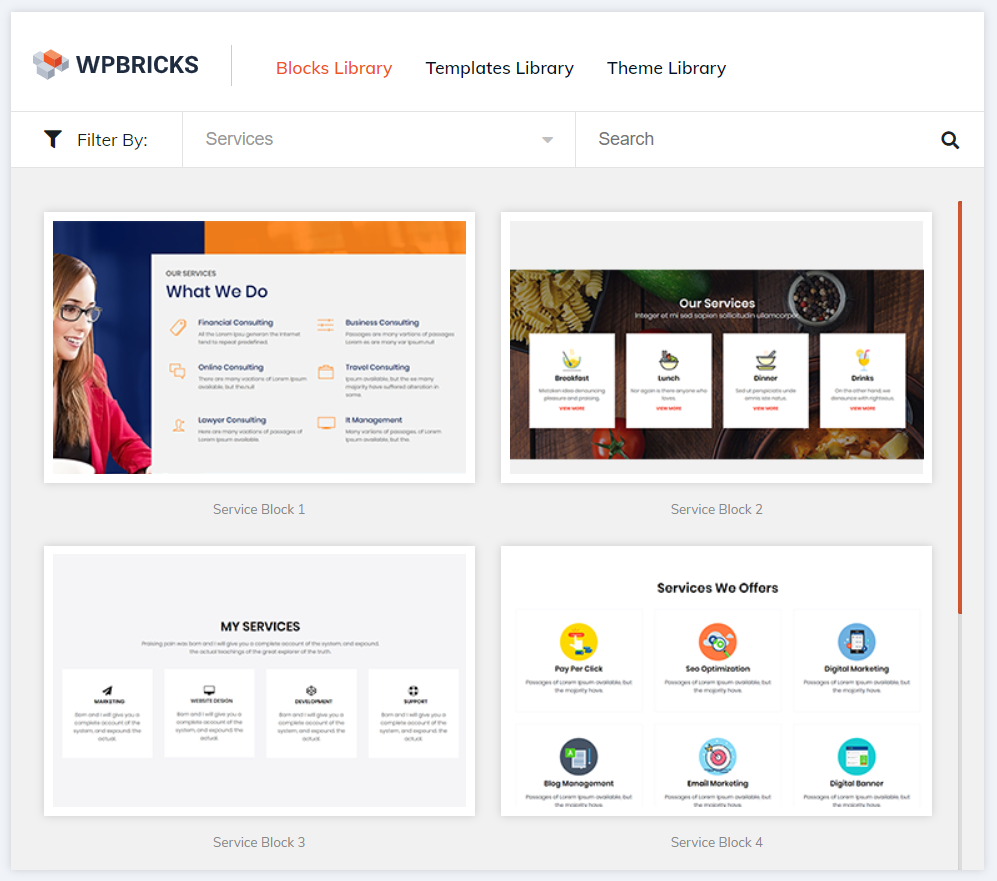Click the filter funnel icon
The width and height of the screenshot is (997, 881).
(x=53, y=139)
